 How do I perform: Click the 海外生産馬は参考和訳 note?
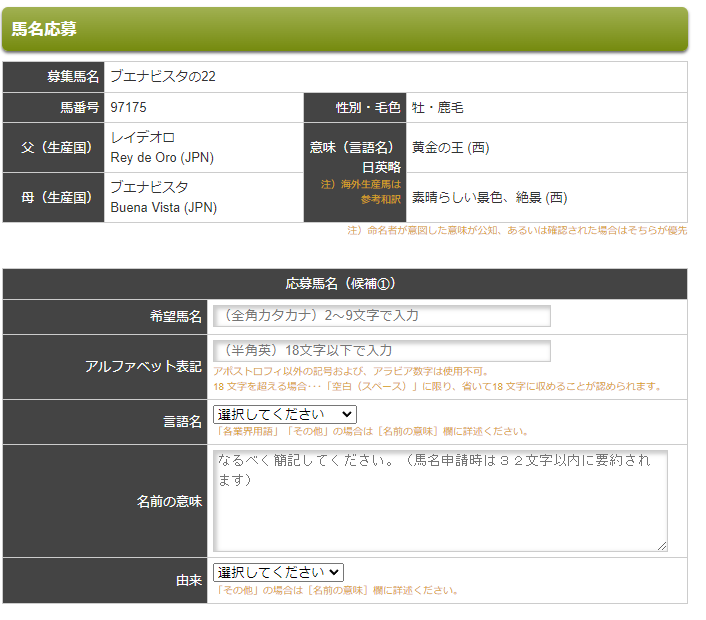(x=362, y=191)
